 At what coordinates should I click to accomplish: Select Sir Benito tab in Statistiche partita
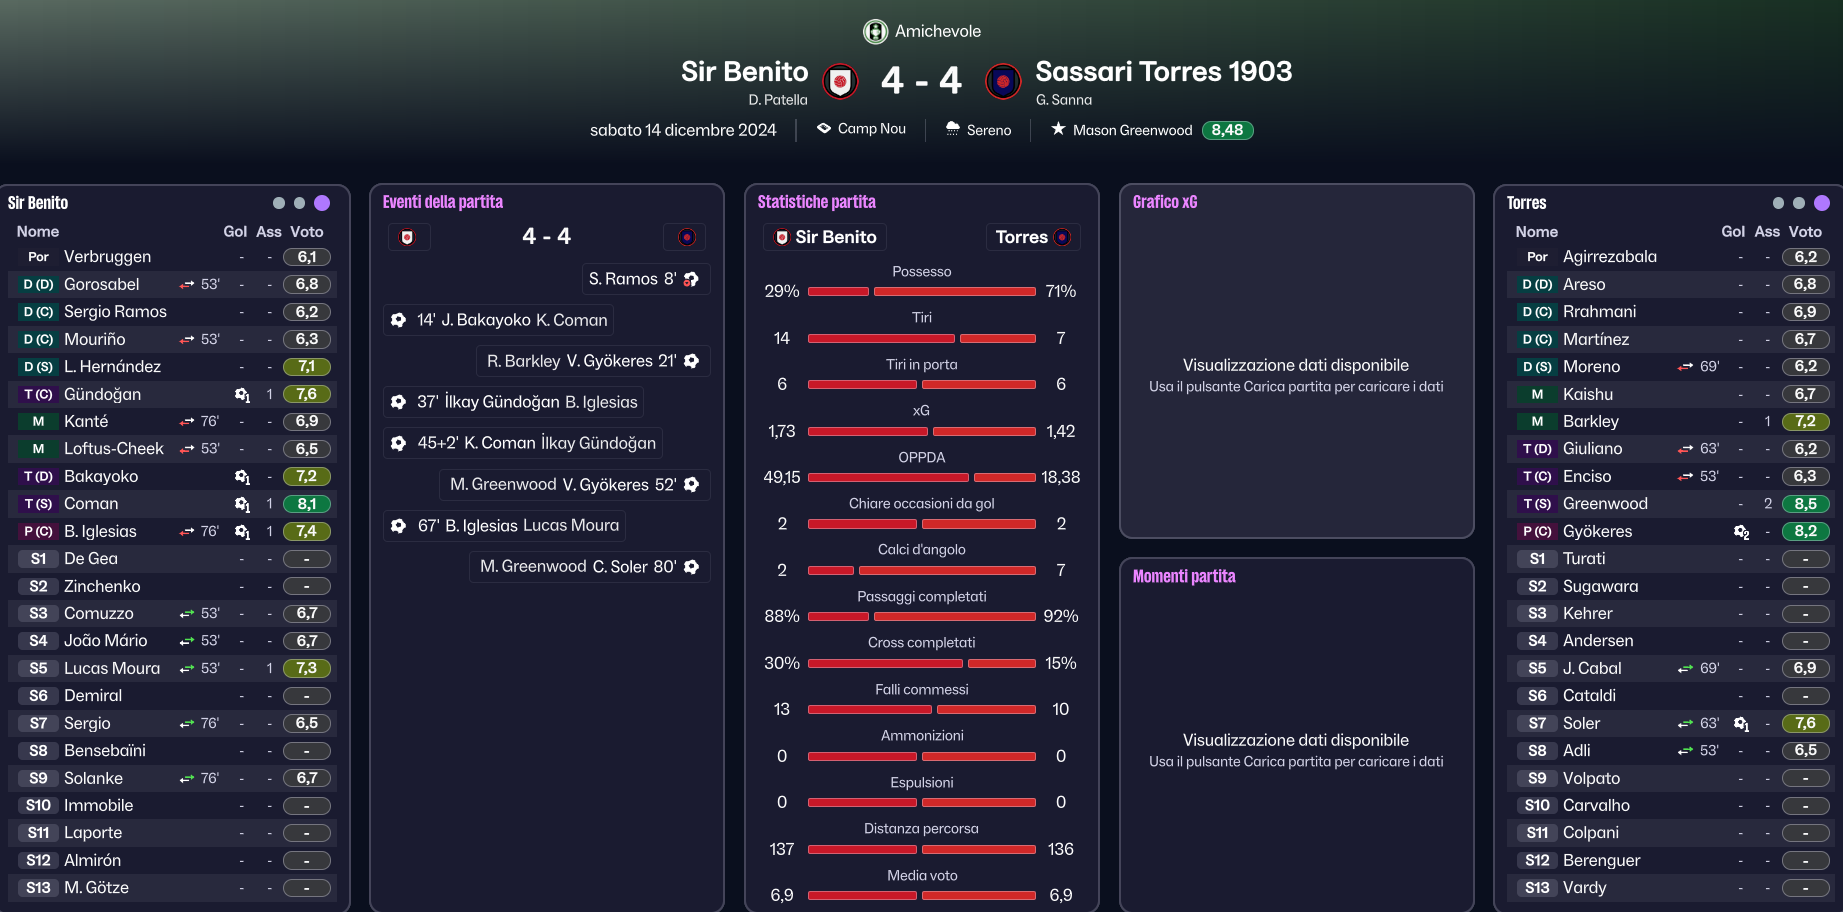(825, 237)
